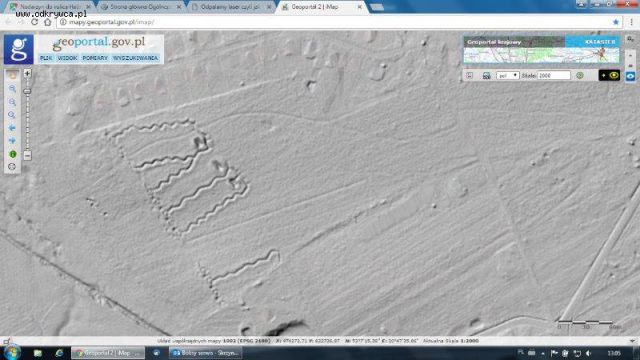Image resolution: width=640 pixels, height=360 pixels.
Task: Click the plus button on zoom bar
Action: pos(27,73)
